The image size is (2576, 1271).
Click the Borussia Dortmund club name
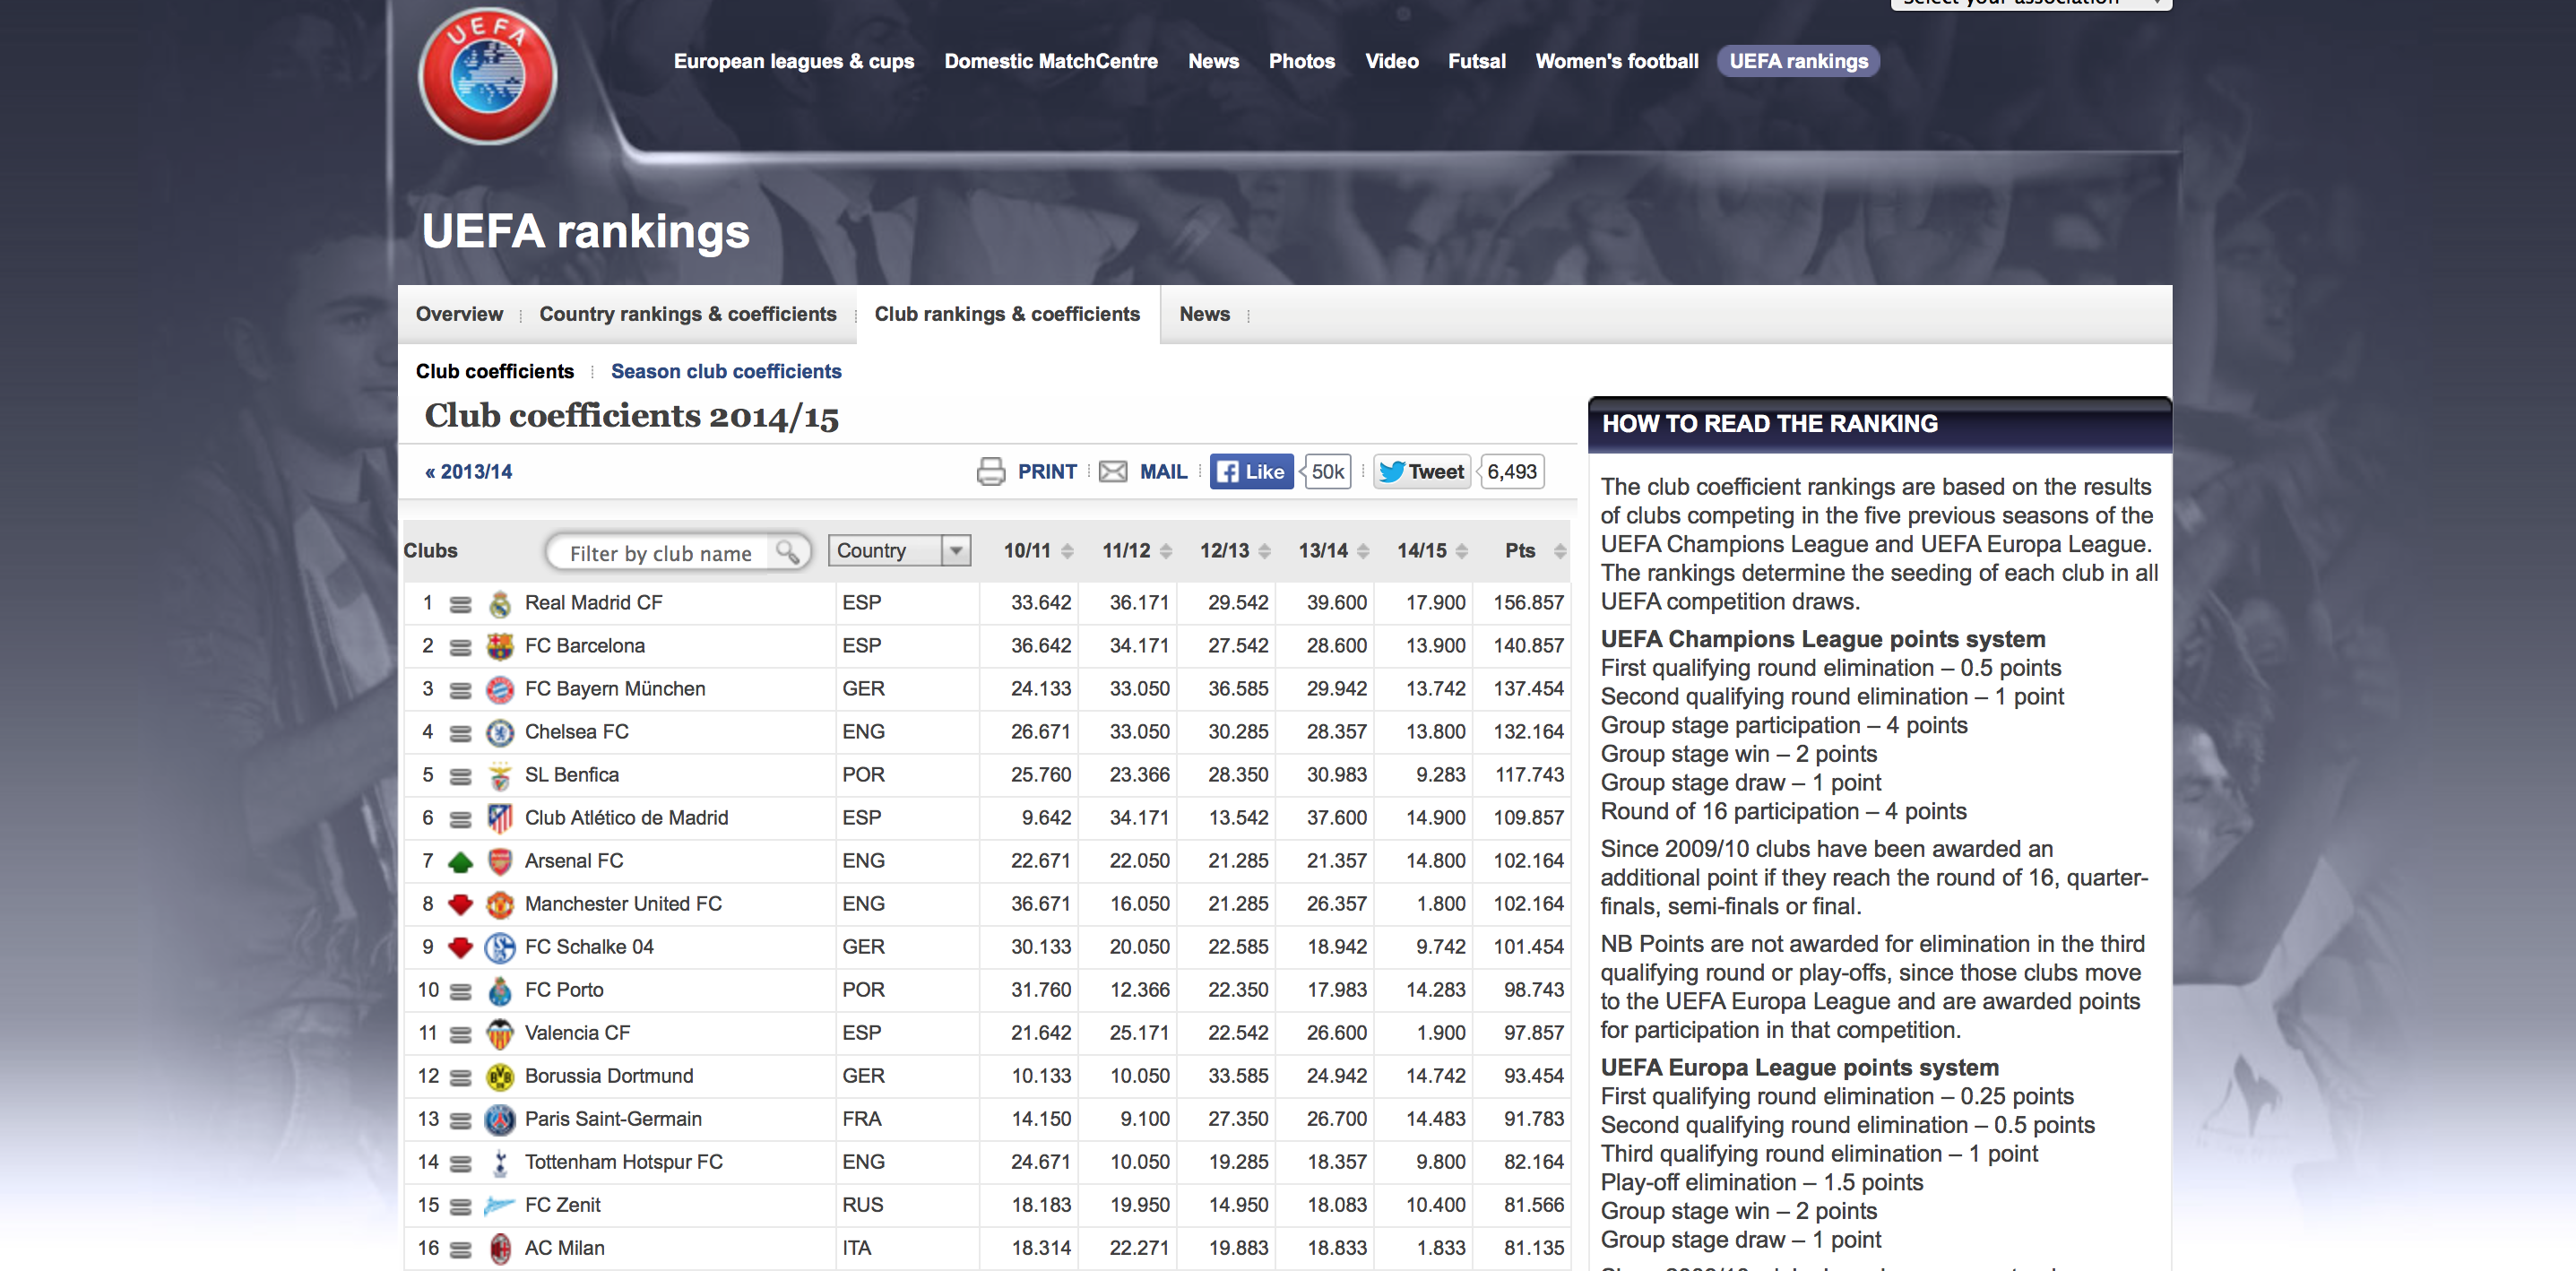(608, 1076)
